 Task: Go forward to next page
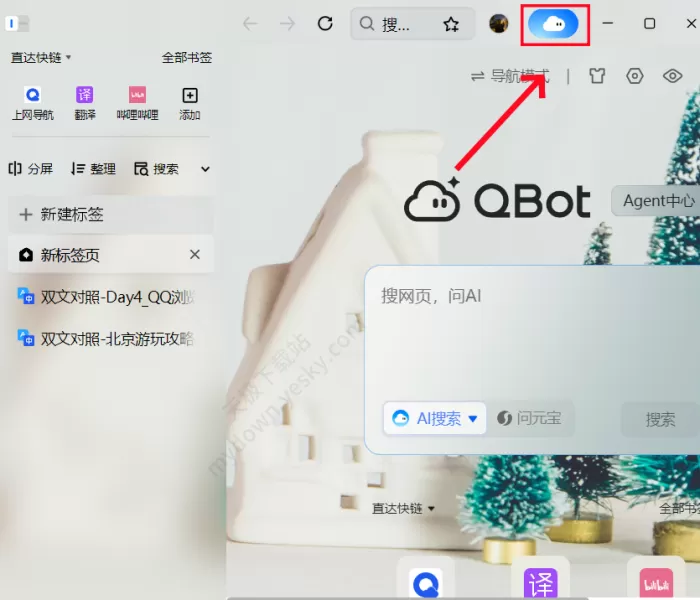tap(288, 24)
